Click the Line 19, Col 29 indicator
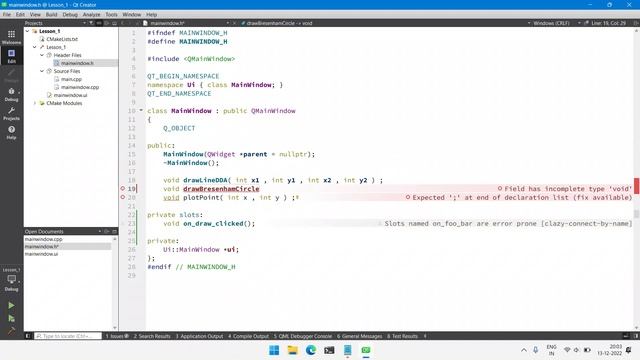Screen dimensions: 640x360 608,23
